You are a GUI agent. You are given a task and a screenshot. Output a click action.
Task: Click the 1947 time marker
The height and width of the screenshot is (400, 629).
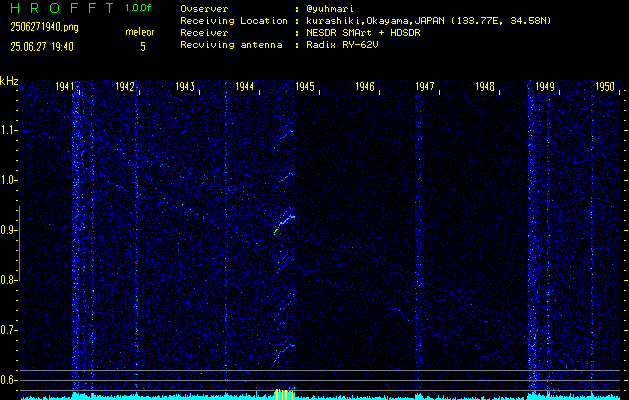pyautogui.click(x=425, y=87)
